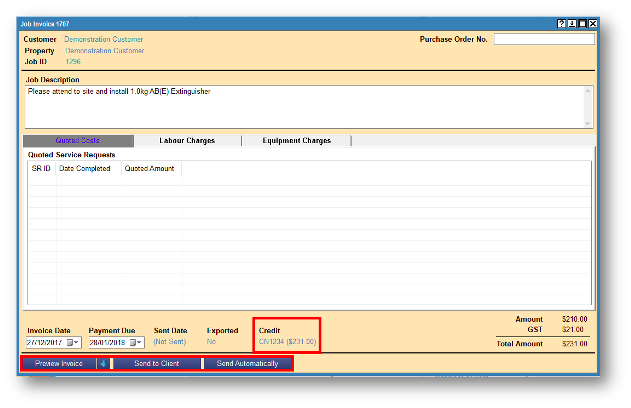Open the Payment Due calendar dropdown
631x408 pixels.
(x=135, y=342)
